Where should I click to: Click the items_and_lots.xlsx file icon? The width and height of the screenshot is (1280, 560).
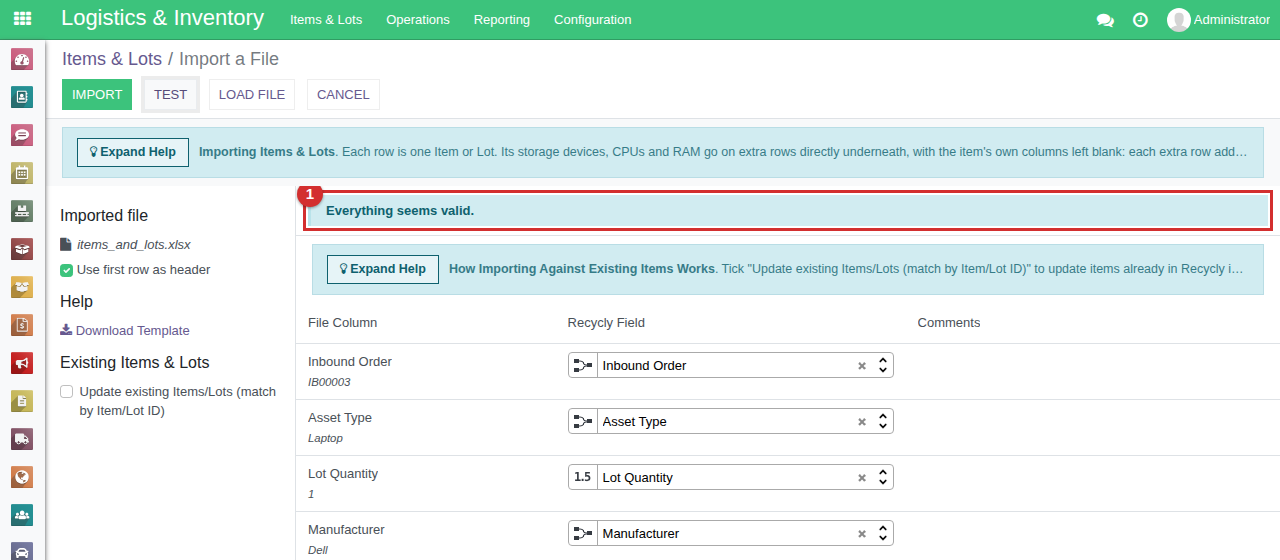pyautogui.click(x=66, y=244)
